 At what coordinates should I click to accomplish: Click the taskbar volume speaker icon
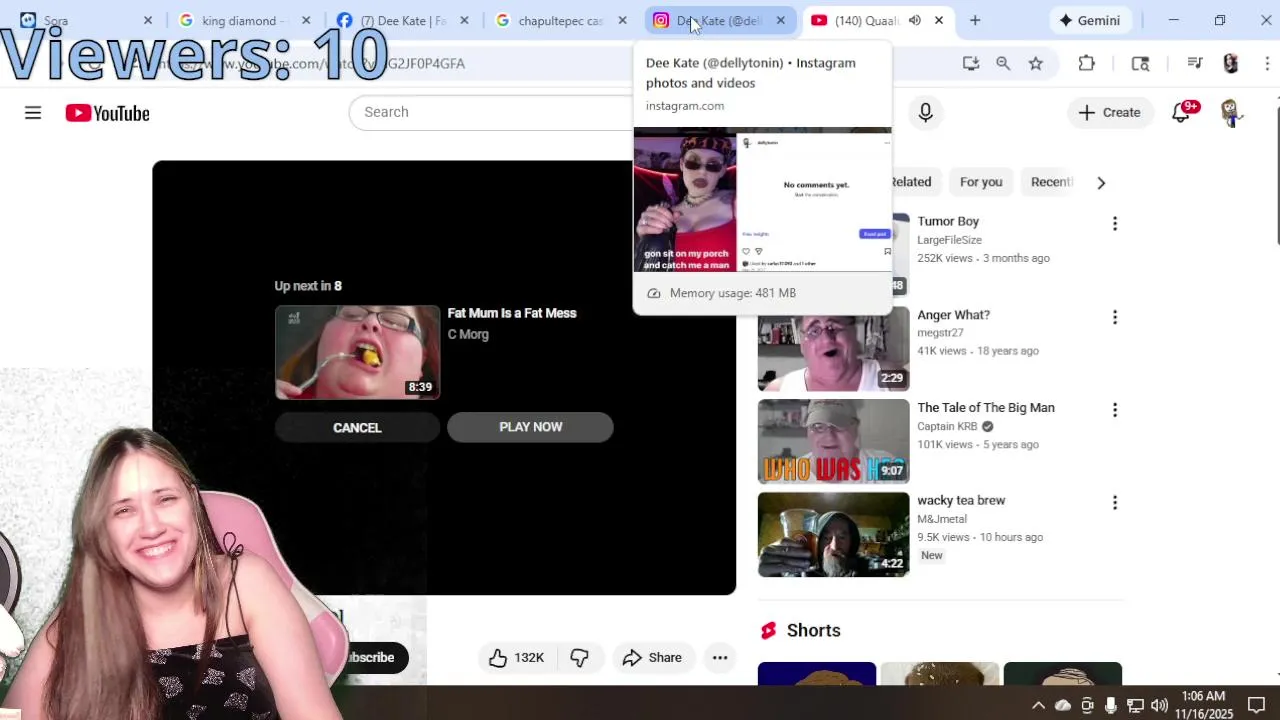[1159, 706]
